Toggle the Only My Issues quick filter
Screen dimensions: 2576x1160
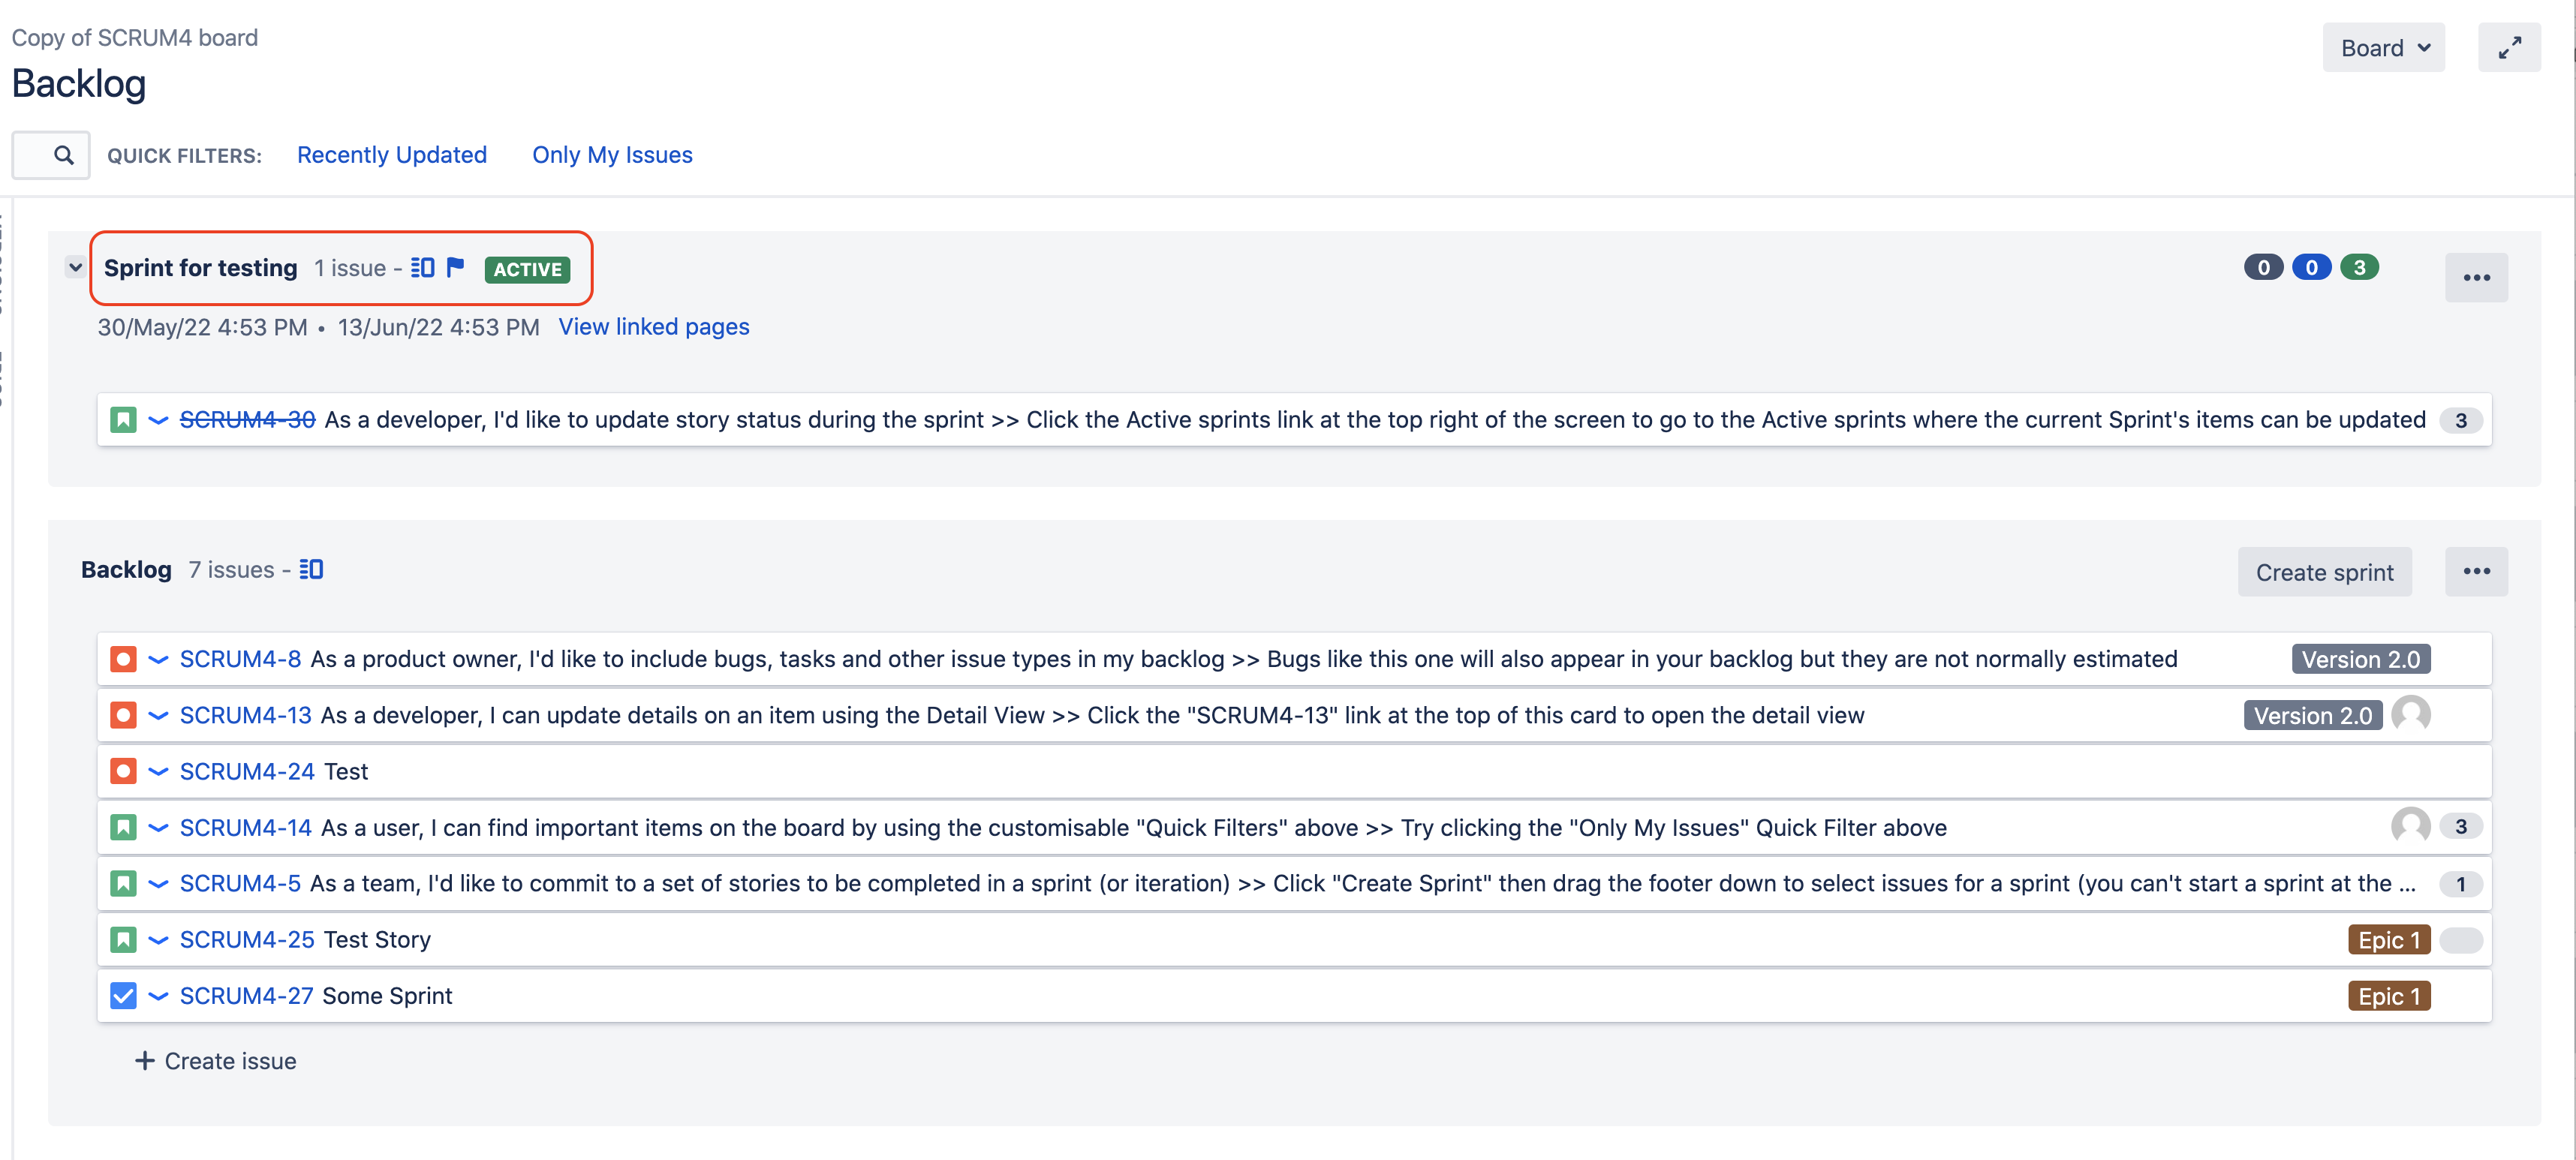click(x=612, y=155)
